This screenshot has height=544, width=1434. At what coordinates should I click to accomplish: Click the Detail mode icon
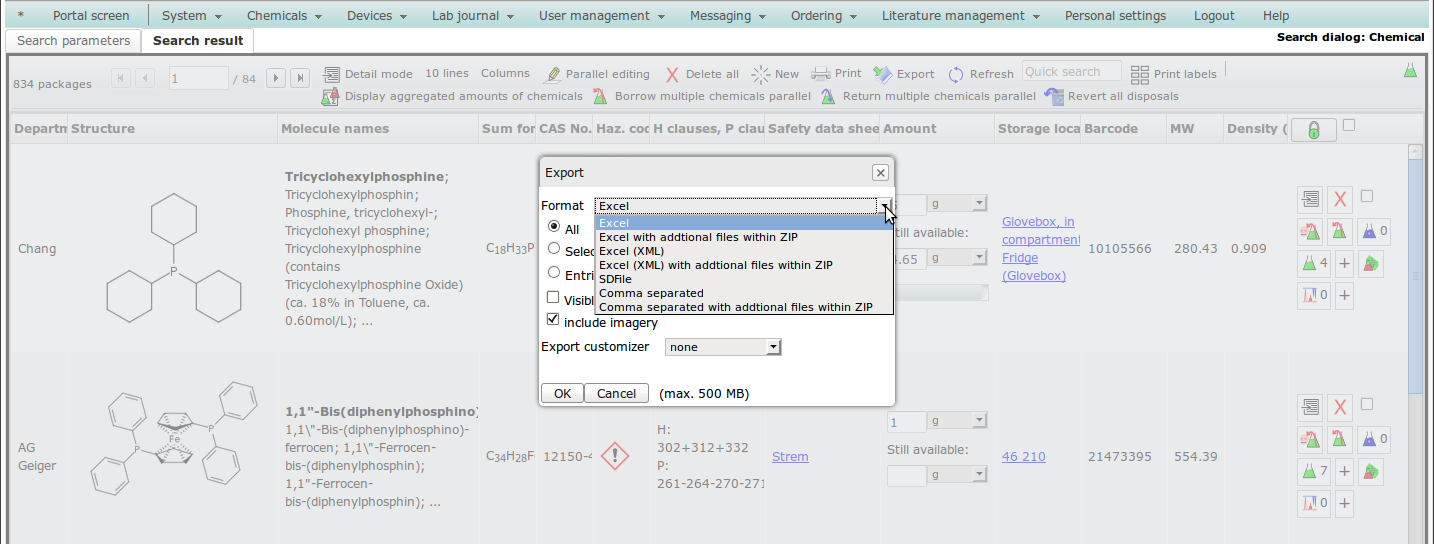click(331, 74)
